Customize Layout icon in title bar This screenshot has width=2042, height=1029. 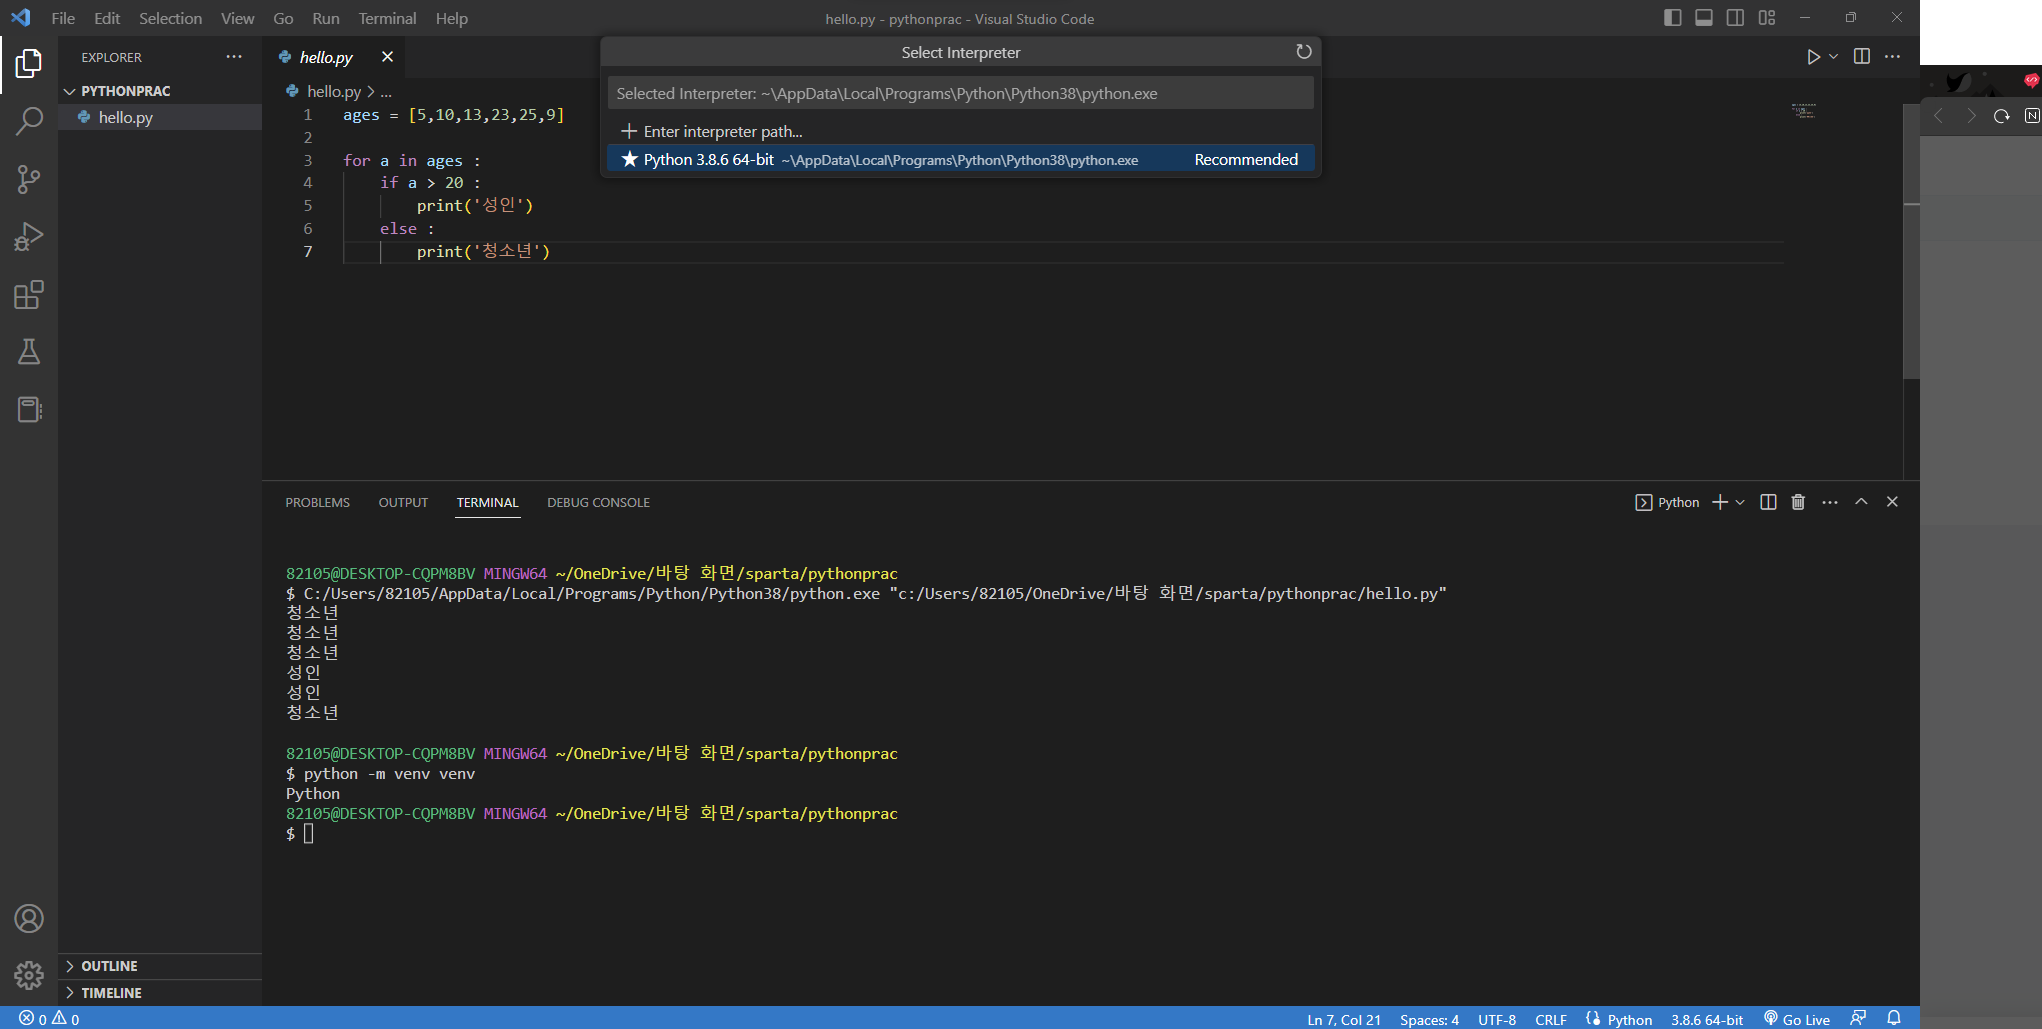[1767, 18]
